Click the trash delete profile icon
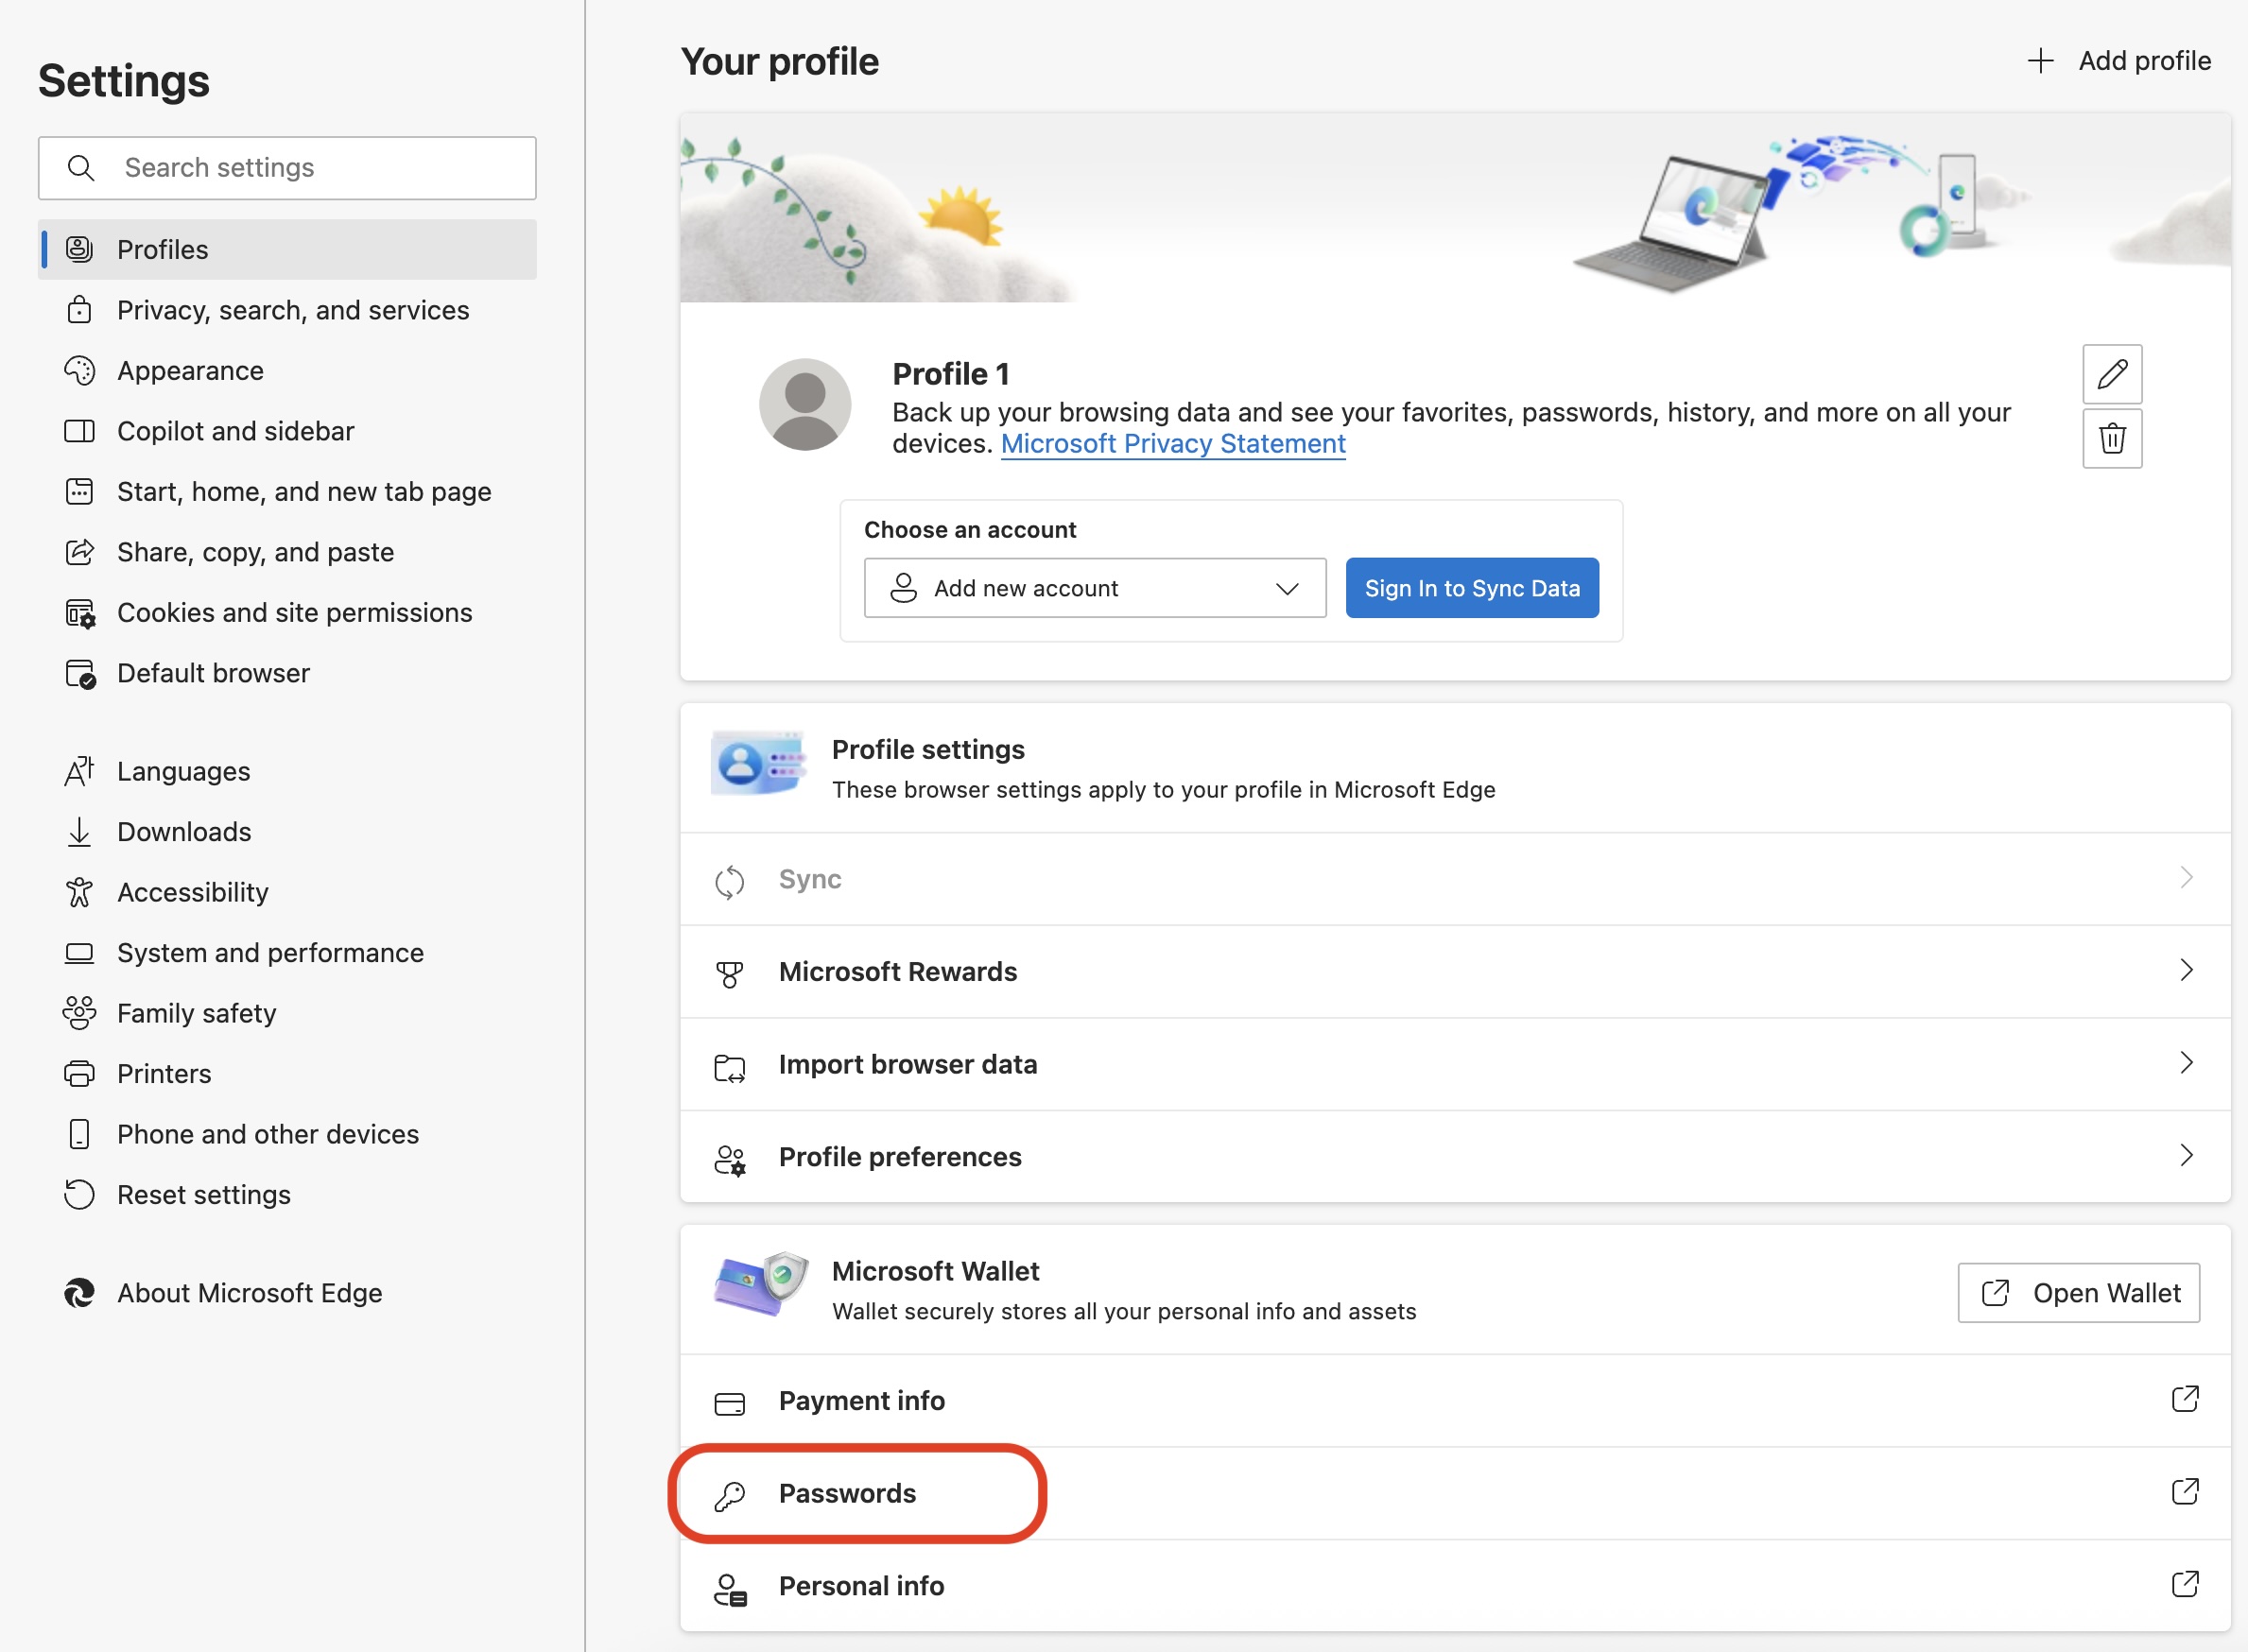2248x1652 pixels. [x=2112, y=438]
